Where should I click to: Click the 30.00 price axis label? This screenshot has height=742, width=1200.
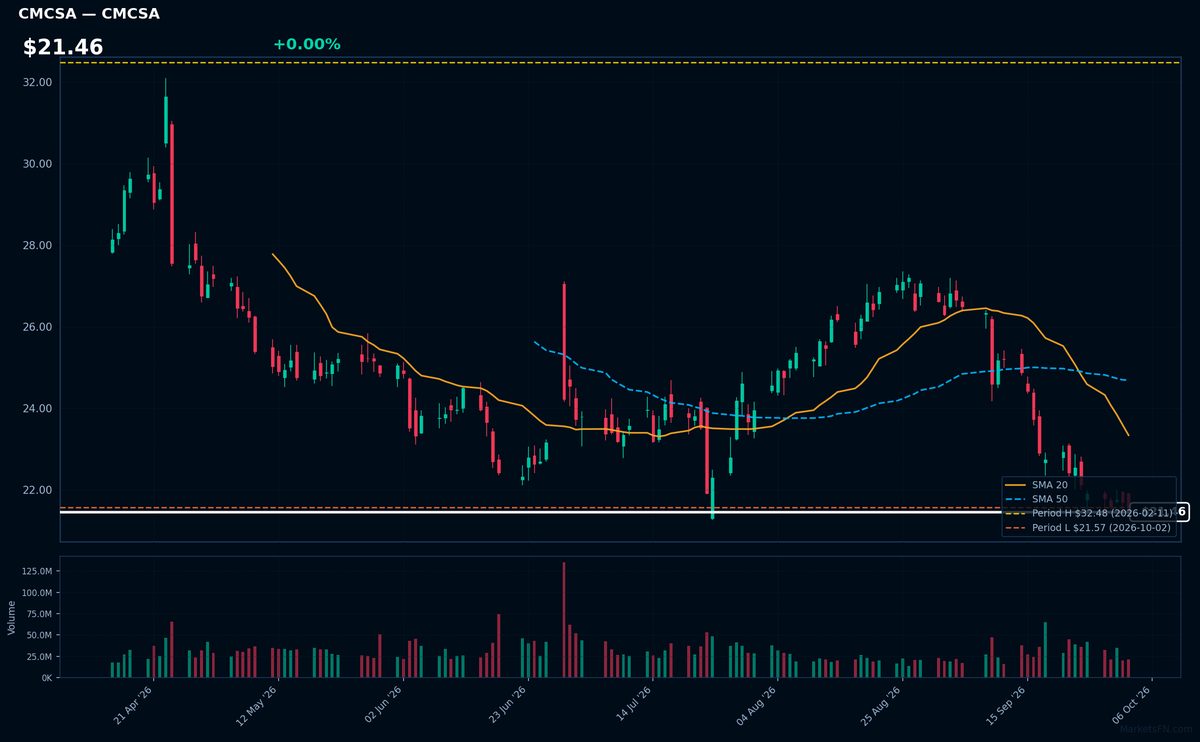(37, 164)
